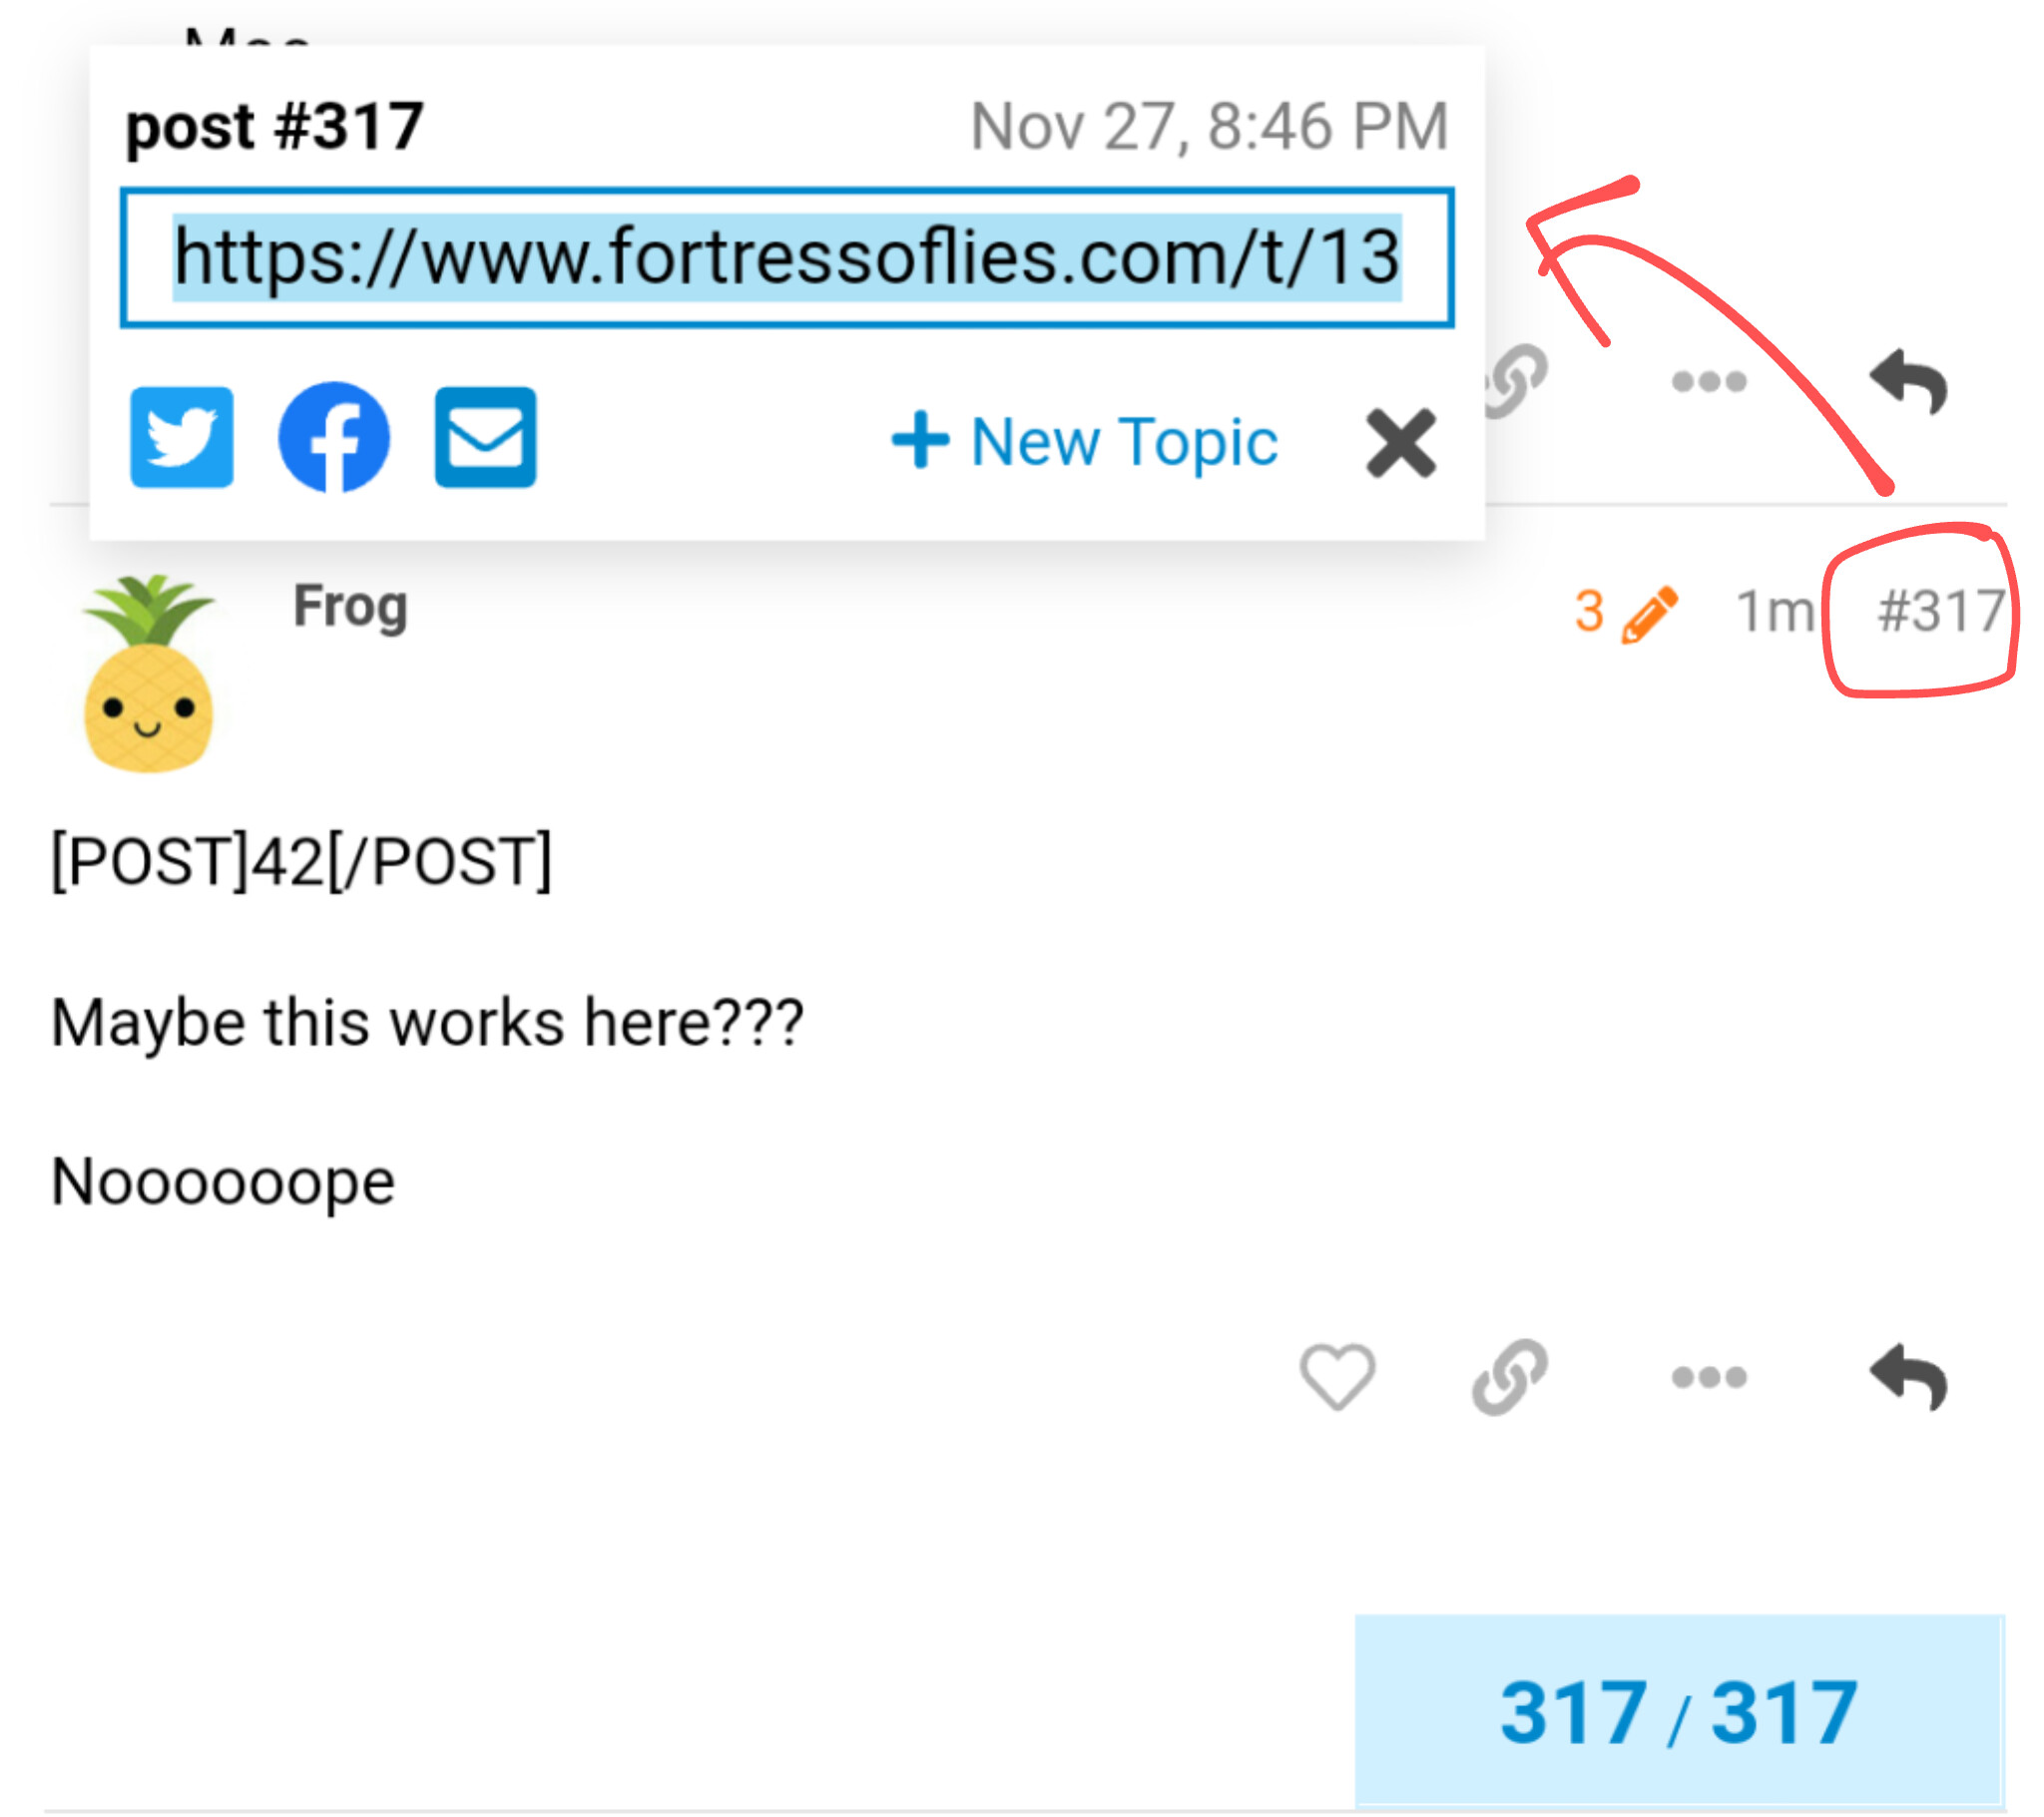
Task: Expand ellipsis menu on previous post
Action: pos(1709,381)
